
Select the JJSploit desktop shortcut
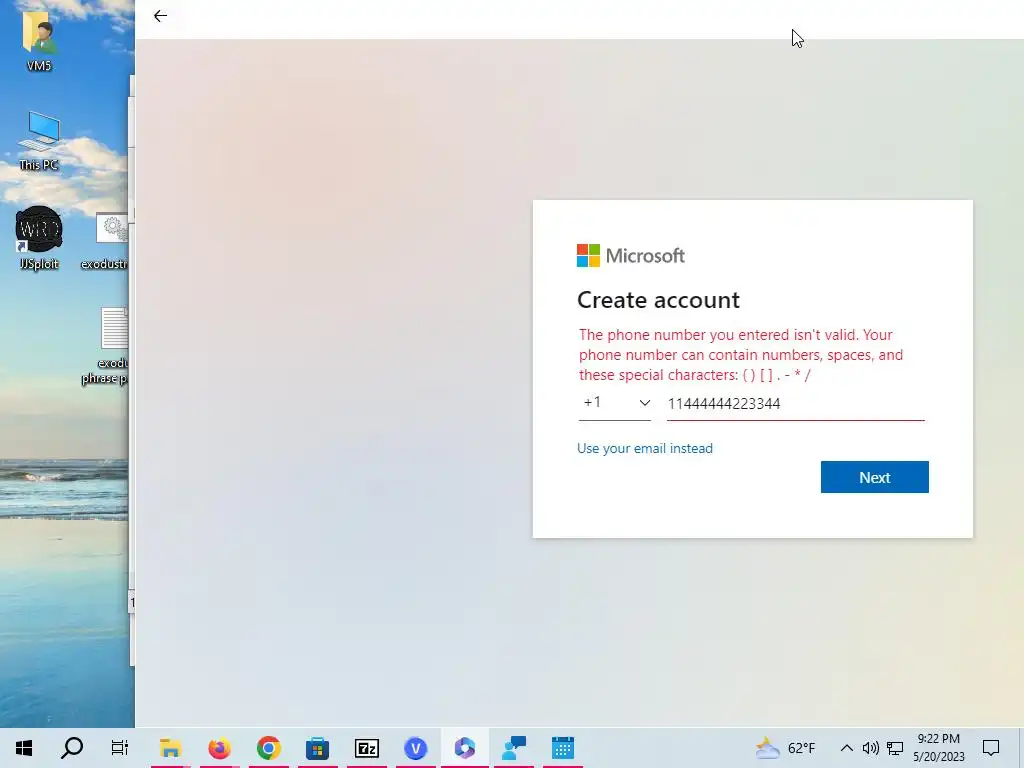click(39, 238)
